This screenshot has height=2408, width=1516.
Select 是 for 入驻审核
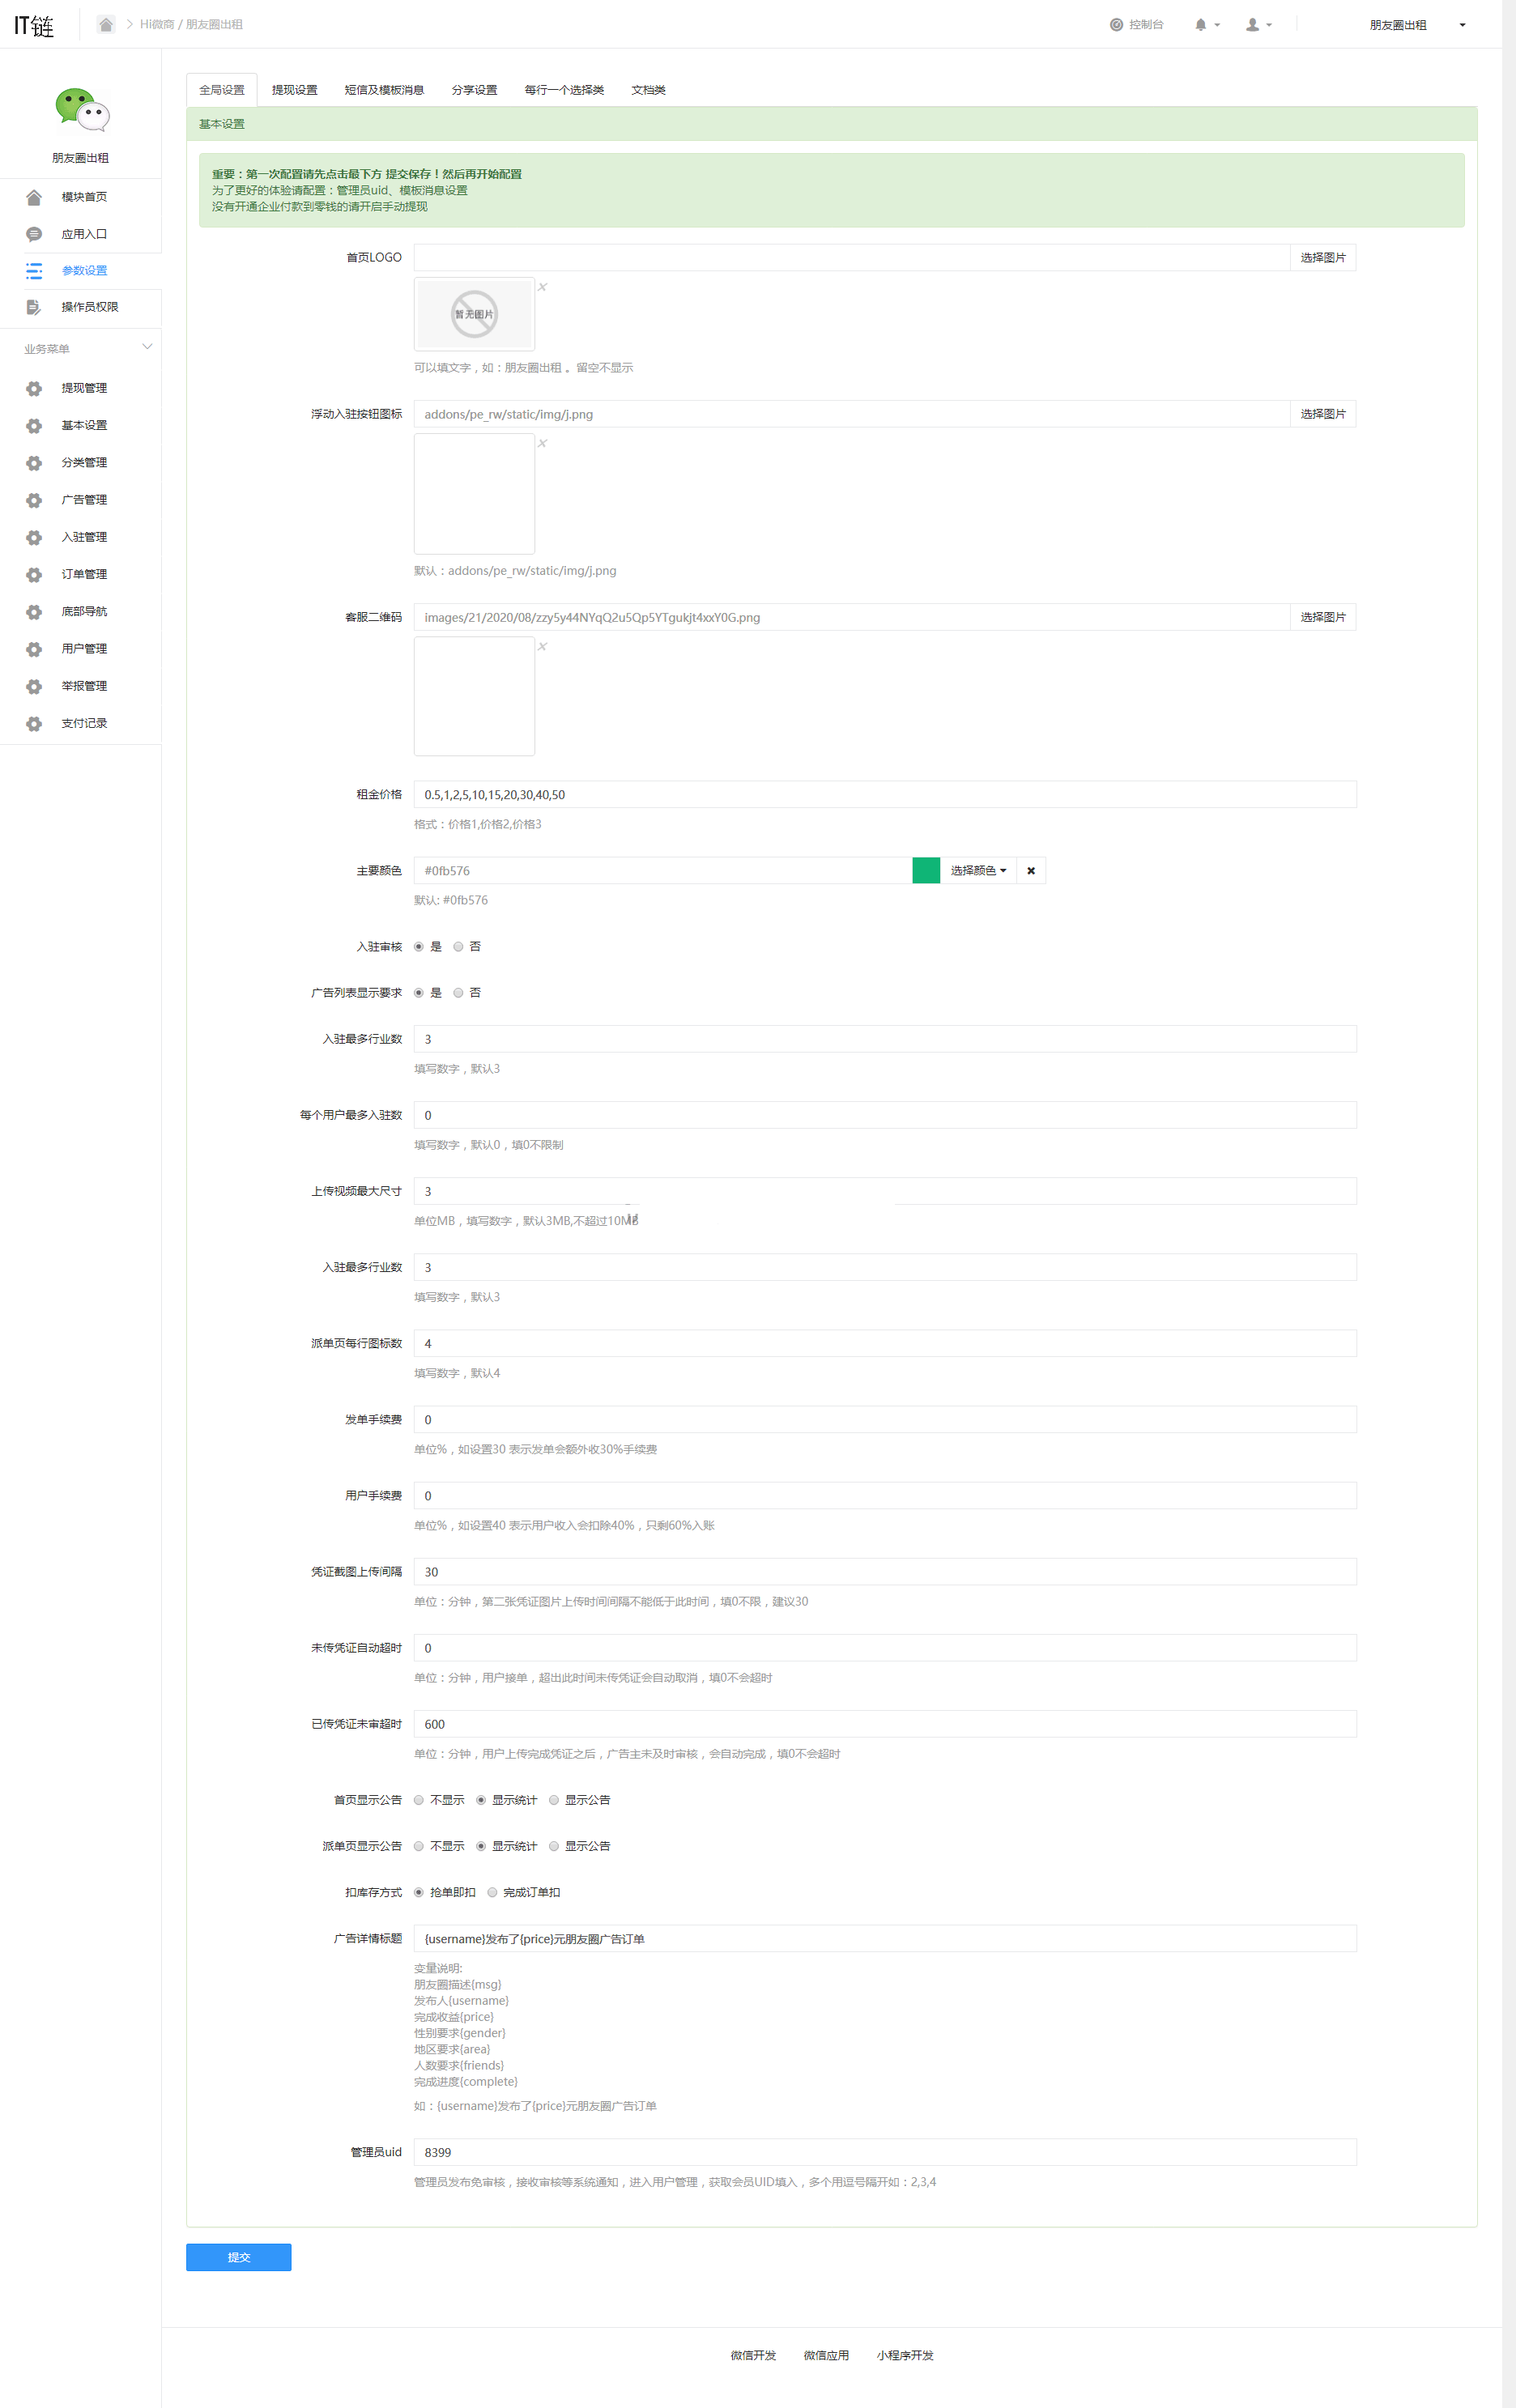point(419,947)
